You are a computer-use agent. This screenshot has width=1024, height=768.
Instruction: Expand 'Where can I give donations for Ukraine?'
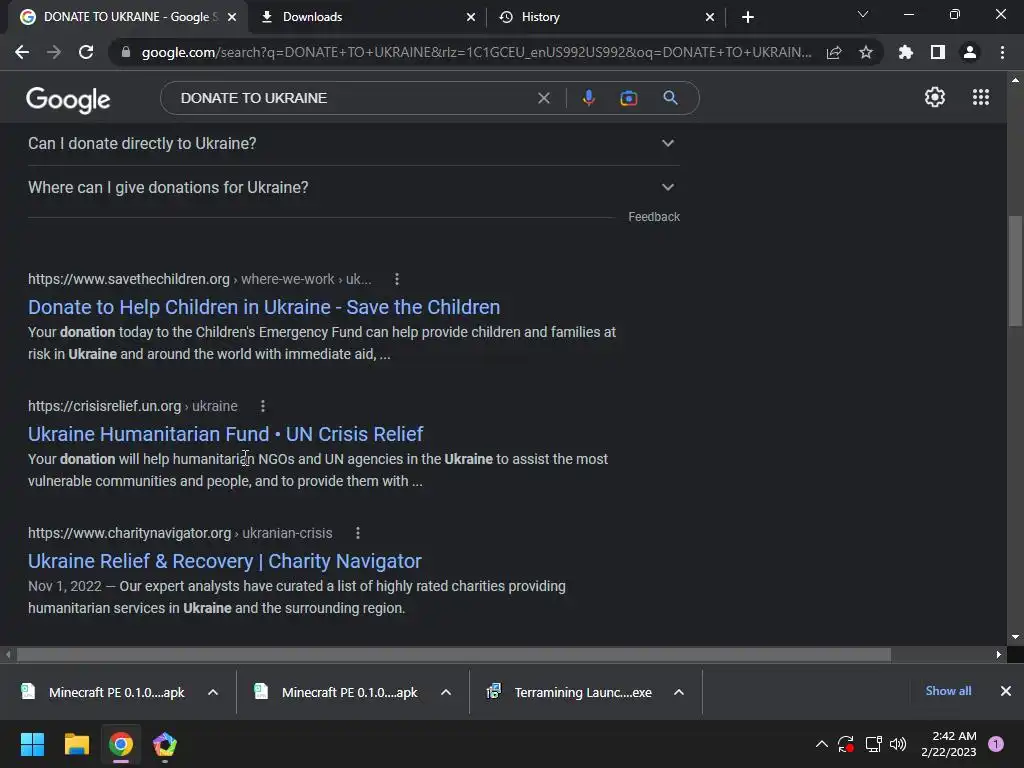[x=353, y=187]
